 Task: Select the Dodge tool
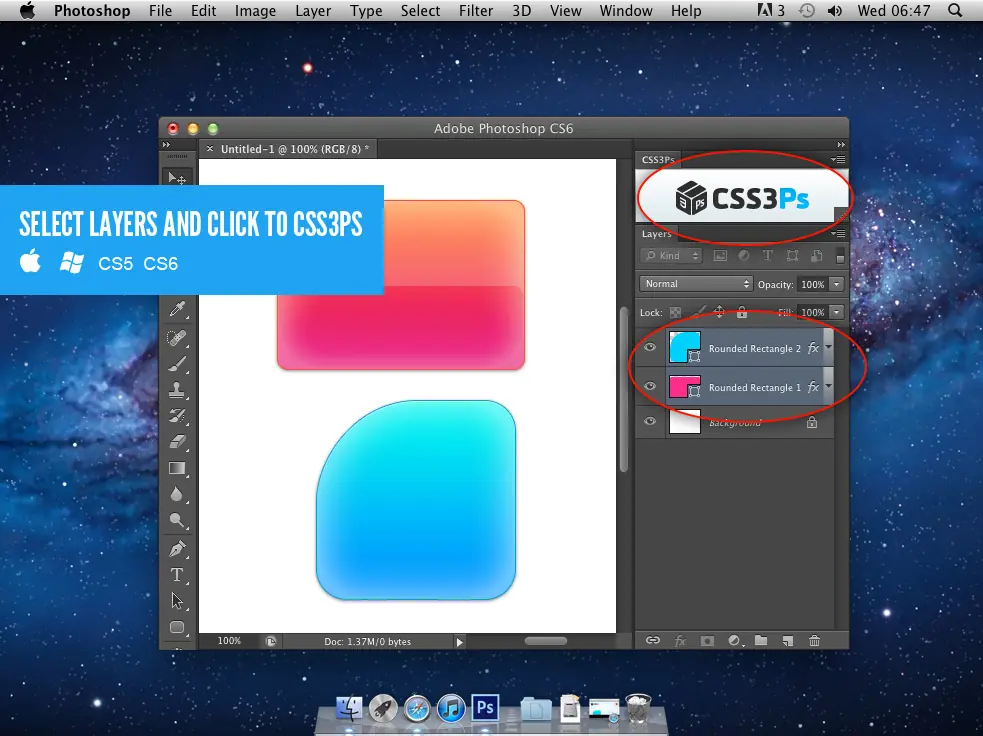177,521
